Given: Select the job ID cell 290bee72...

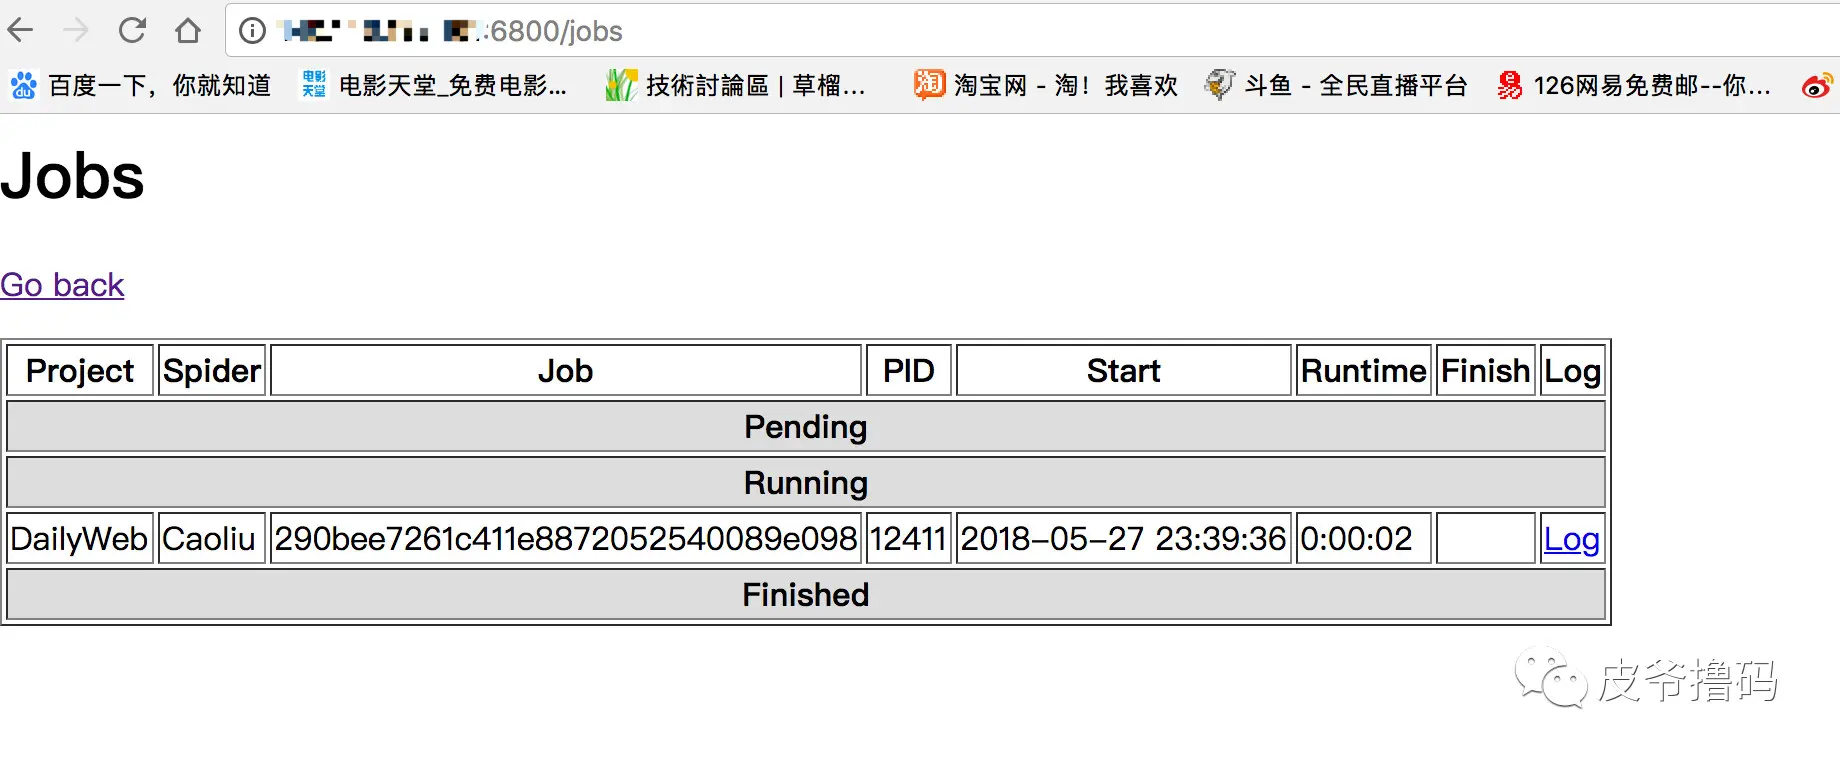Looking at the screenshot, I should pos(566,539).
